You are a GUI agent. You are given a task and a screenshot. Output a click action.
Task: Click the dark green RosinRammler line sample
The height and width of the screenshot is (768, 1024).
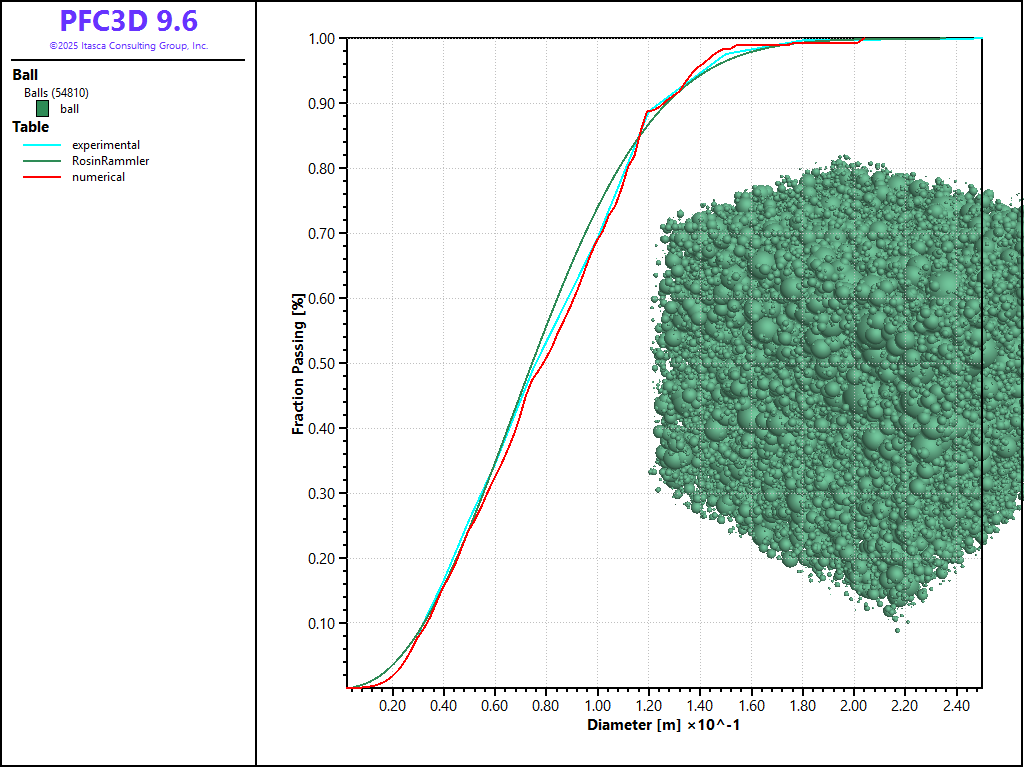pos(42,161)
